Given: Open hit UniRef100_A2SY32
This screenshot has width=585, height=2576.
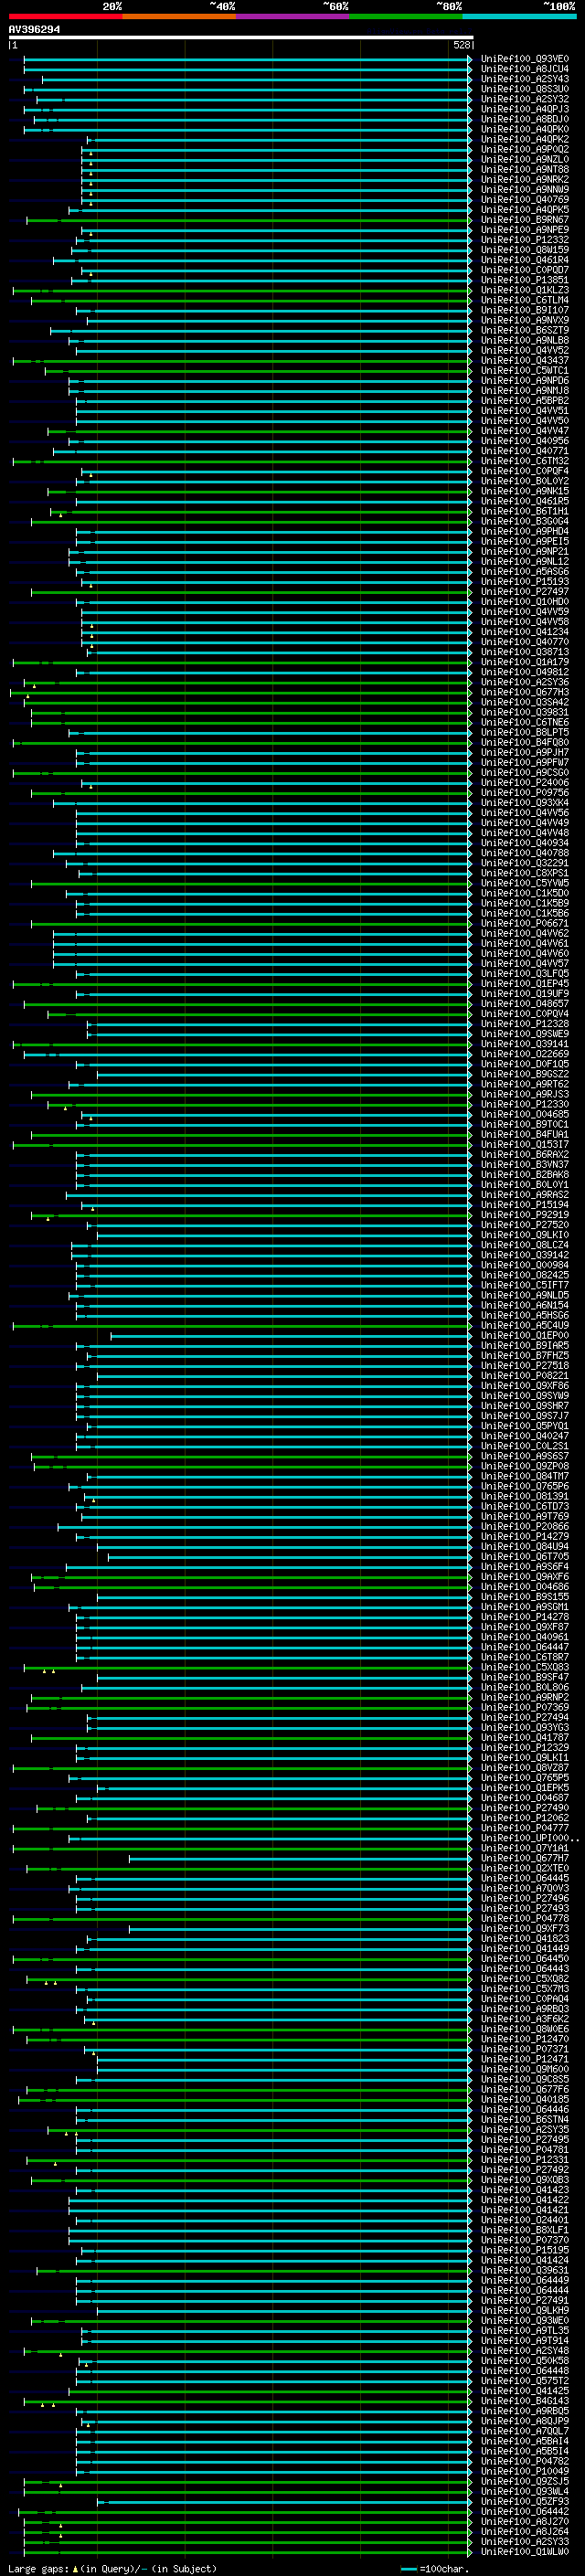Looking at the screenshot, I should (525, 99).
